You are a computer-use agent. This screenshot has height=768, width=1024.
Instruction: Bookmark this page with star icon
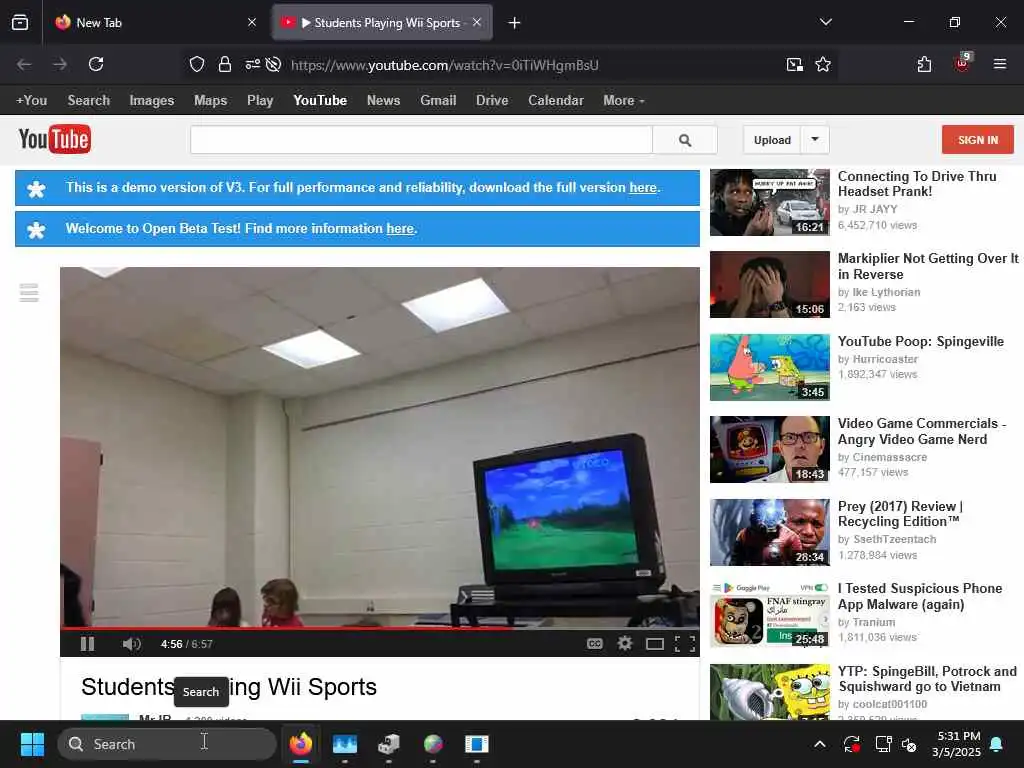[823, 64]
